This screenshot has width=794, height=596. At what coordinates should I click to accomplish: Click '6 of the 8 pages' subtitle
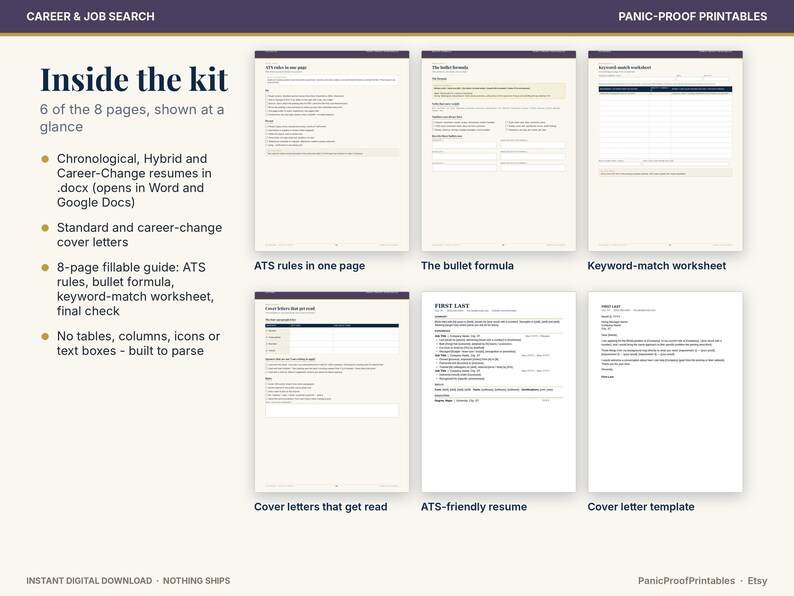tap(132, 118)
